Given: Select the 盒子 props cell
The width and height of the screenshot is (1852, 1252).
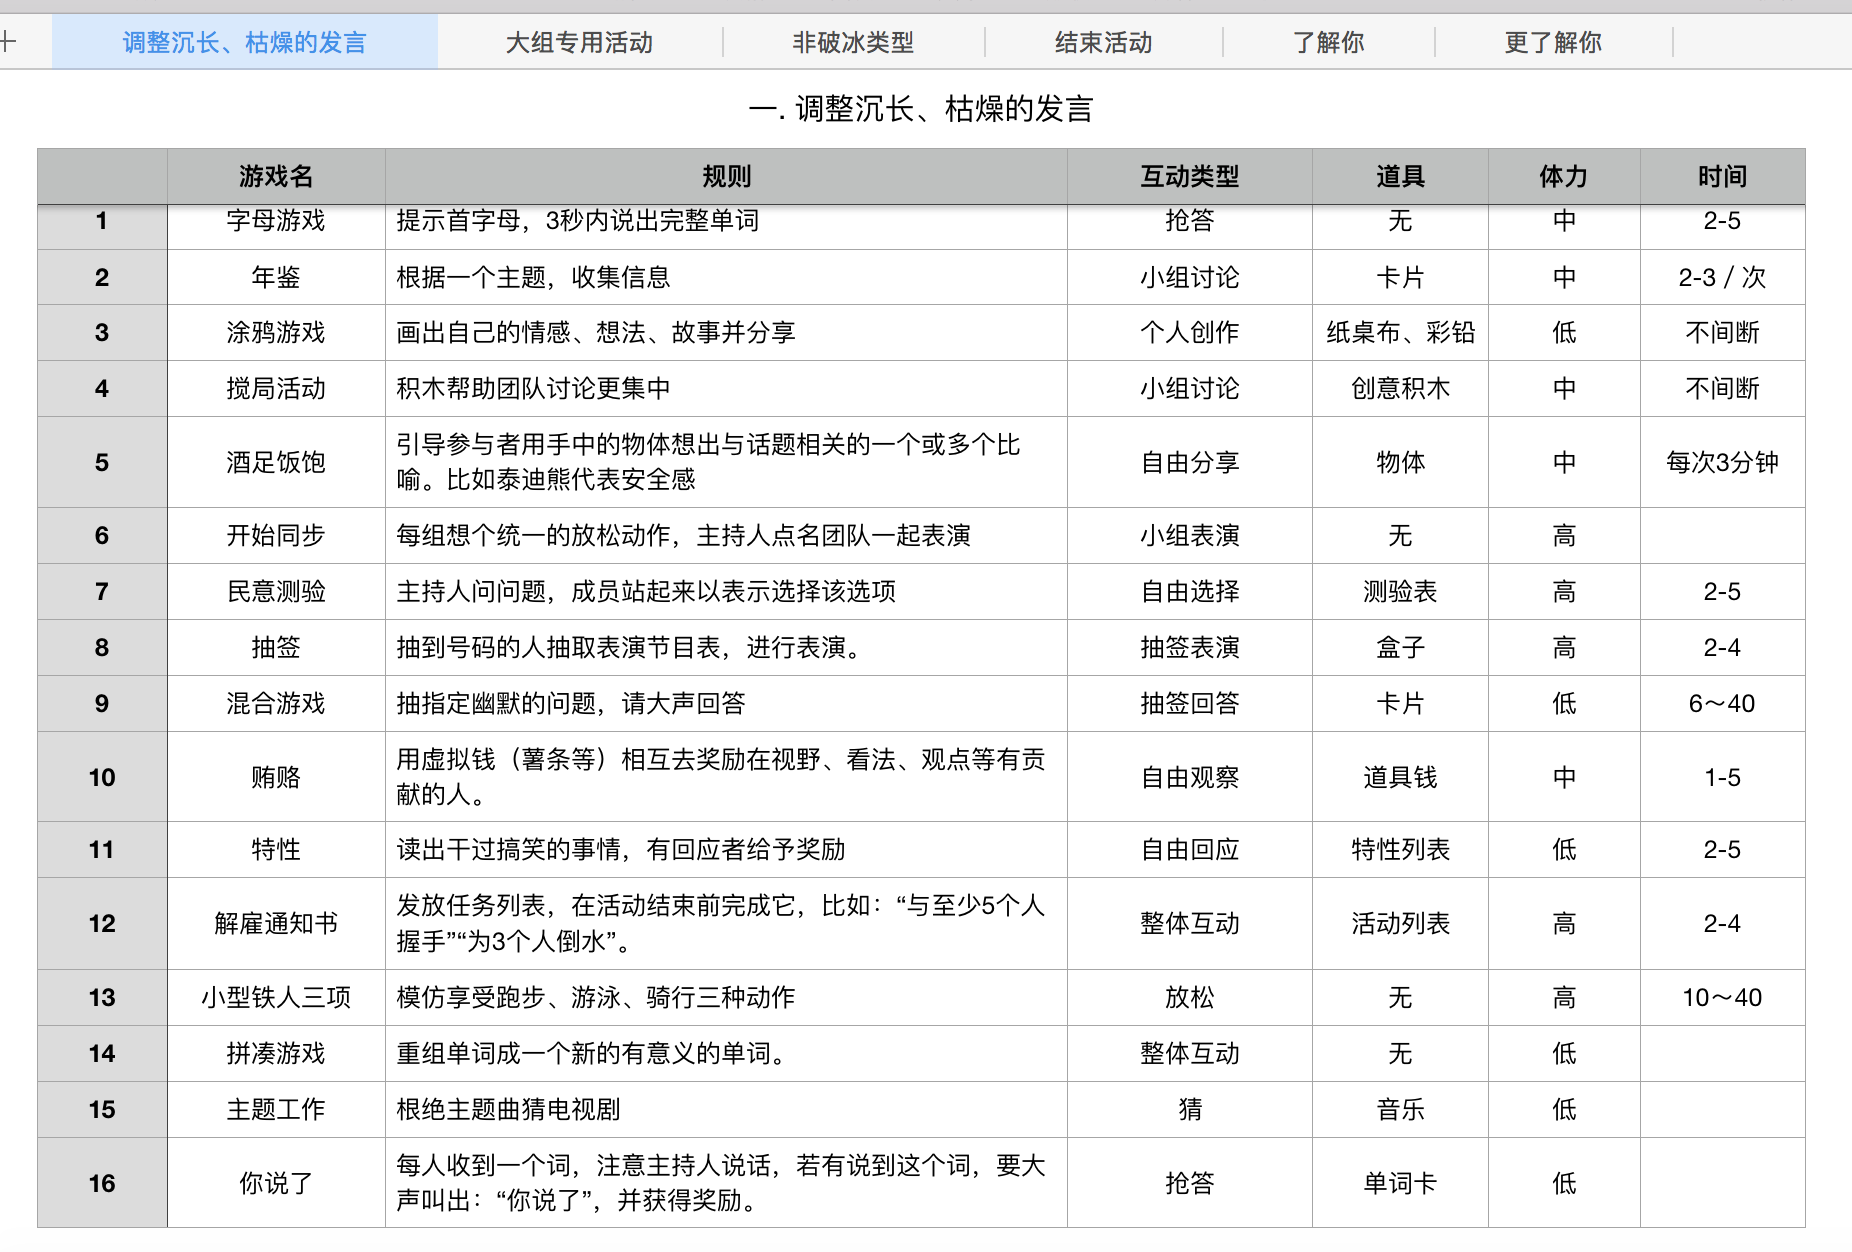Looking at the screenshot, I should click(x=1400, y=647).
